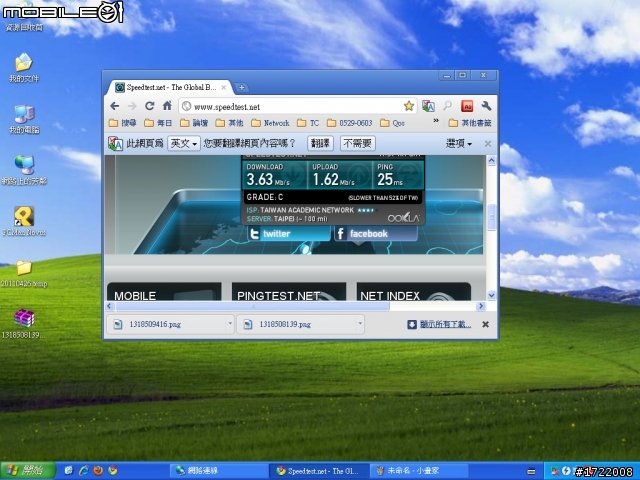Launch Chrome from quick launch
This screenshot has height=480, width=640.
(113, 471)
